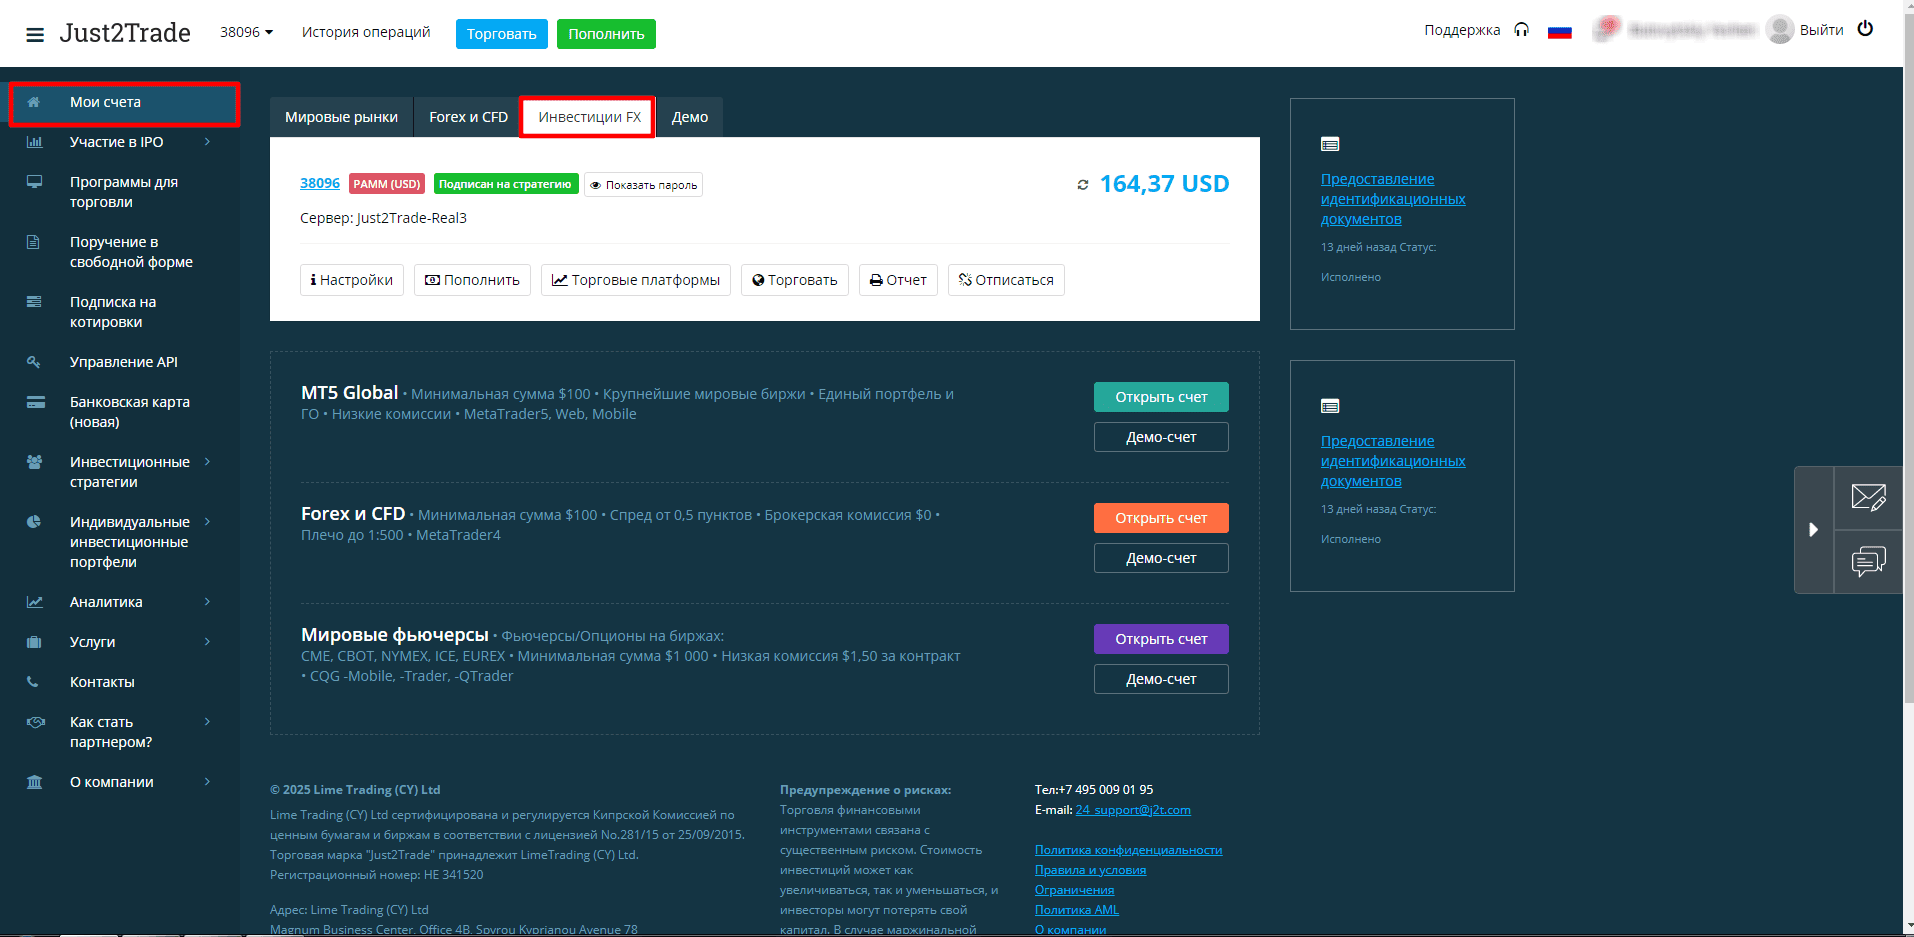Open Торговые платформы button

tap(636, 280)
